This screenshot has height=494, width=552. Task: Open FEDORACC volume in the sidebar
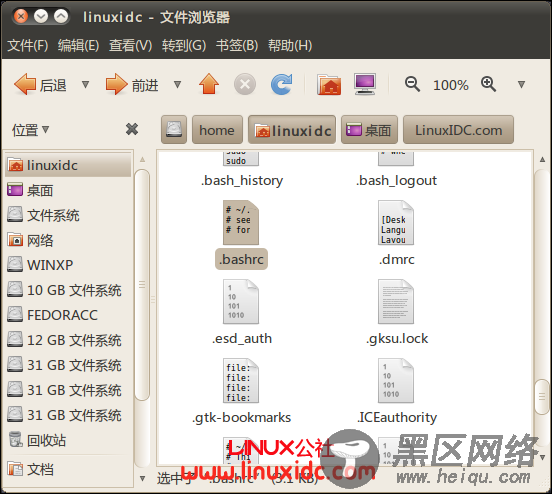pyautogui.click(x=68, y=315)
